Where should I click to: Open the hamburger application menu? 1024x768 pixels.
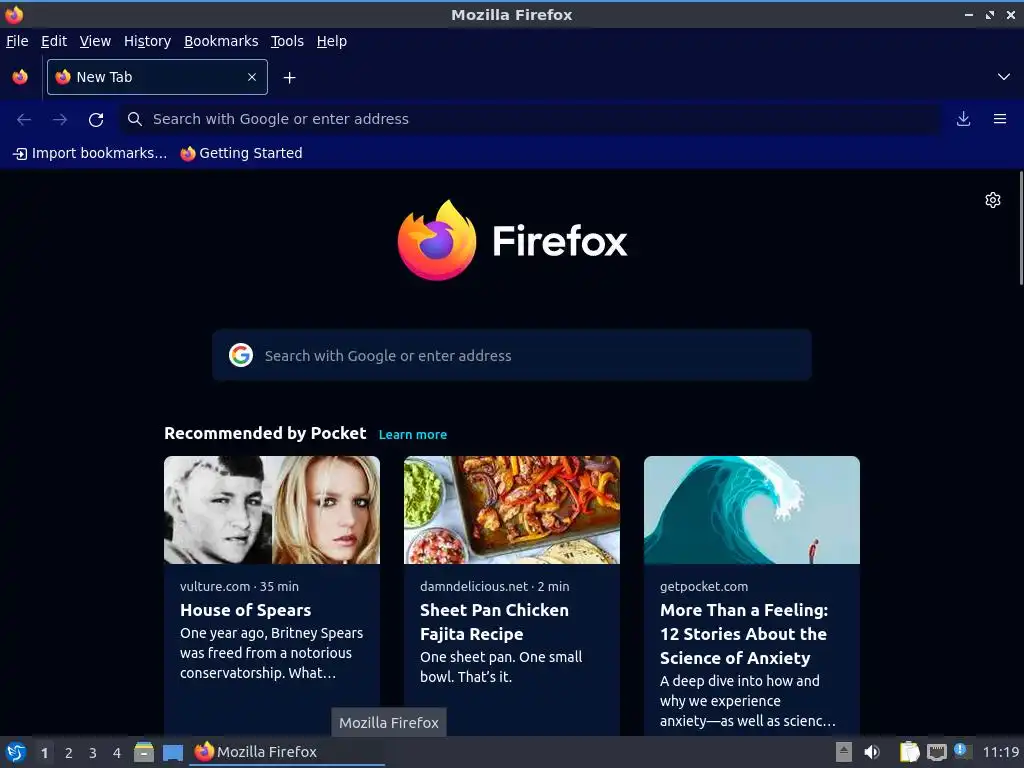click(x=1000, y=119)
